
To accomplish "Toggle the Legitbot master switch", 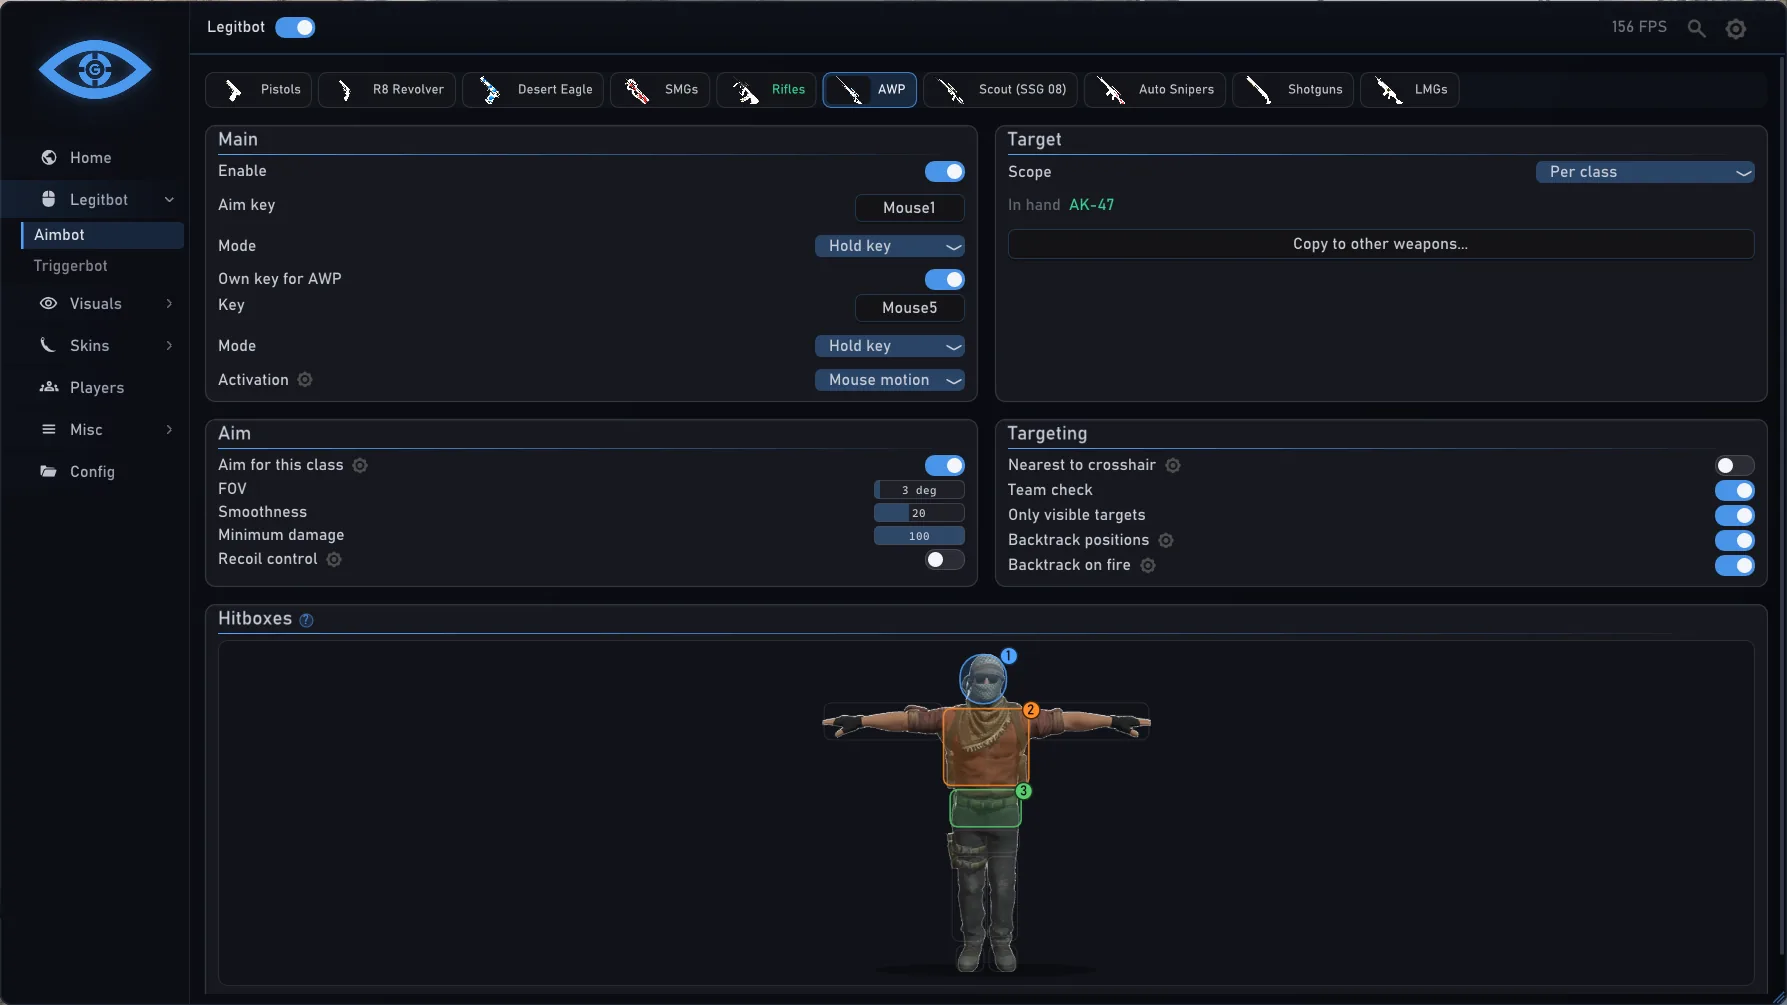I will 295,27.
